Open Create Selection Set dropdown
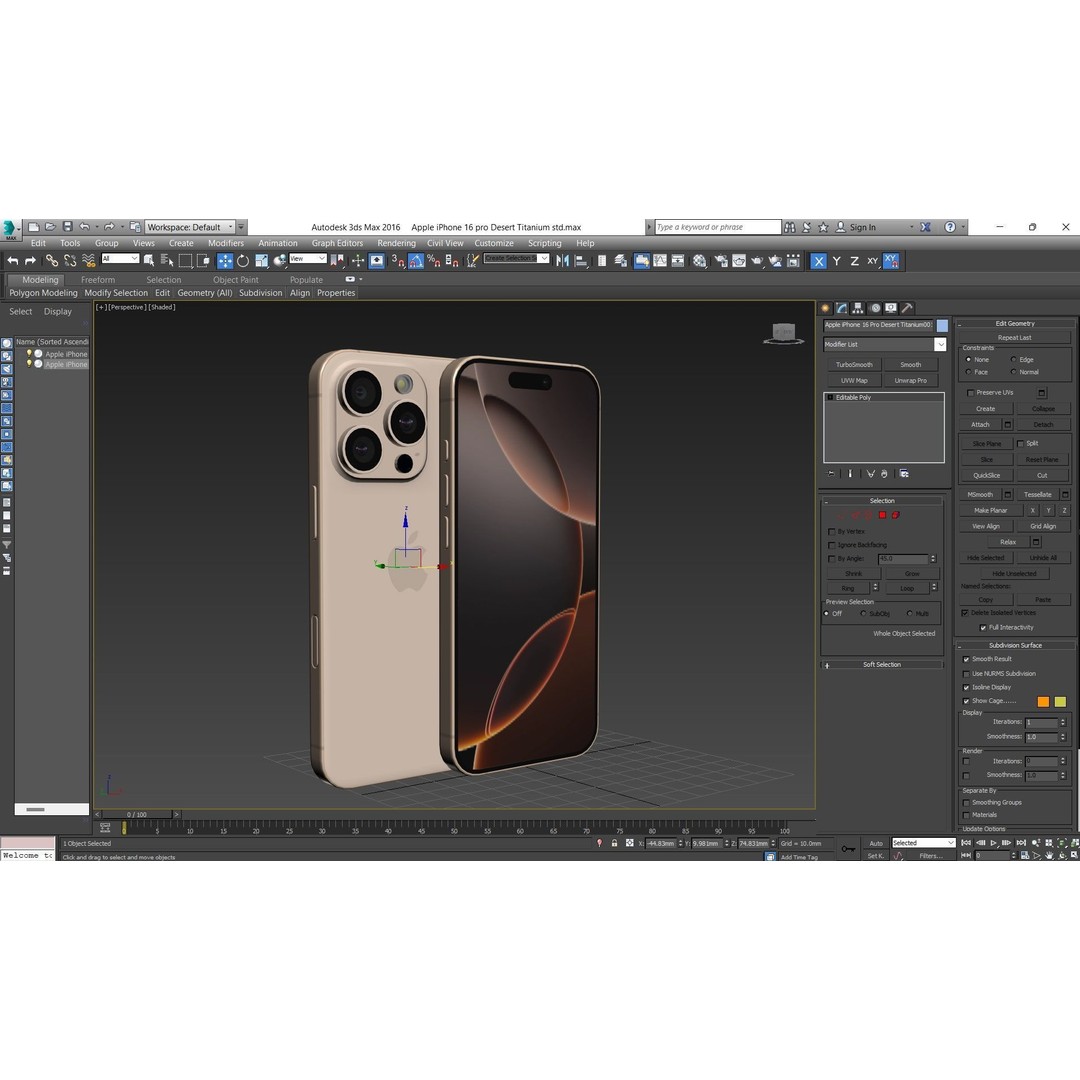1080x1080 pixels. coord(516,258)
